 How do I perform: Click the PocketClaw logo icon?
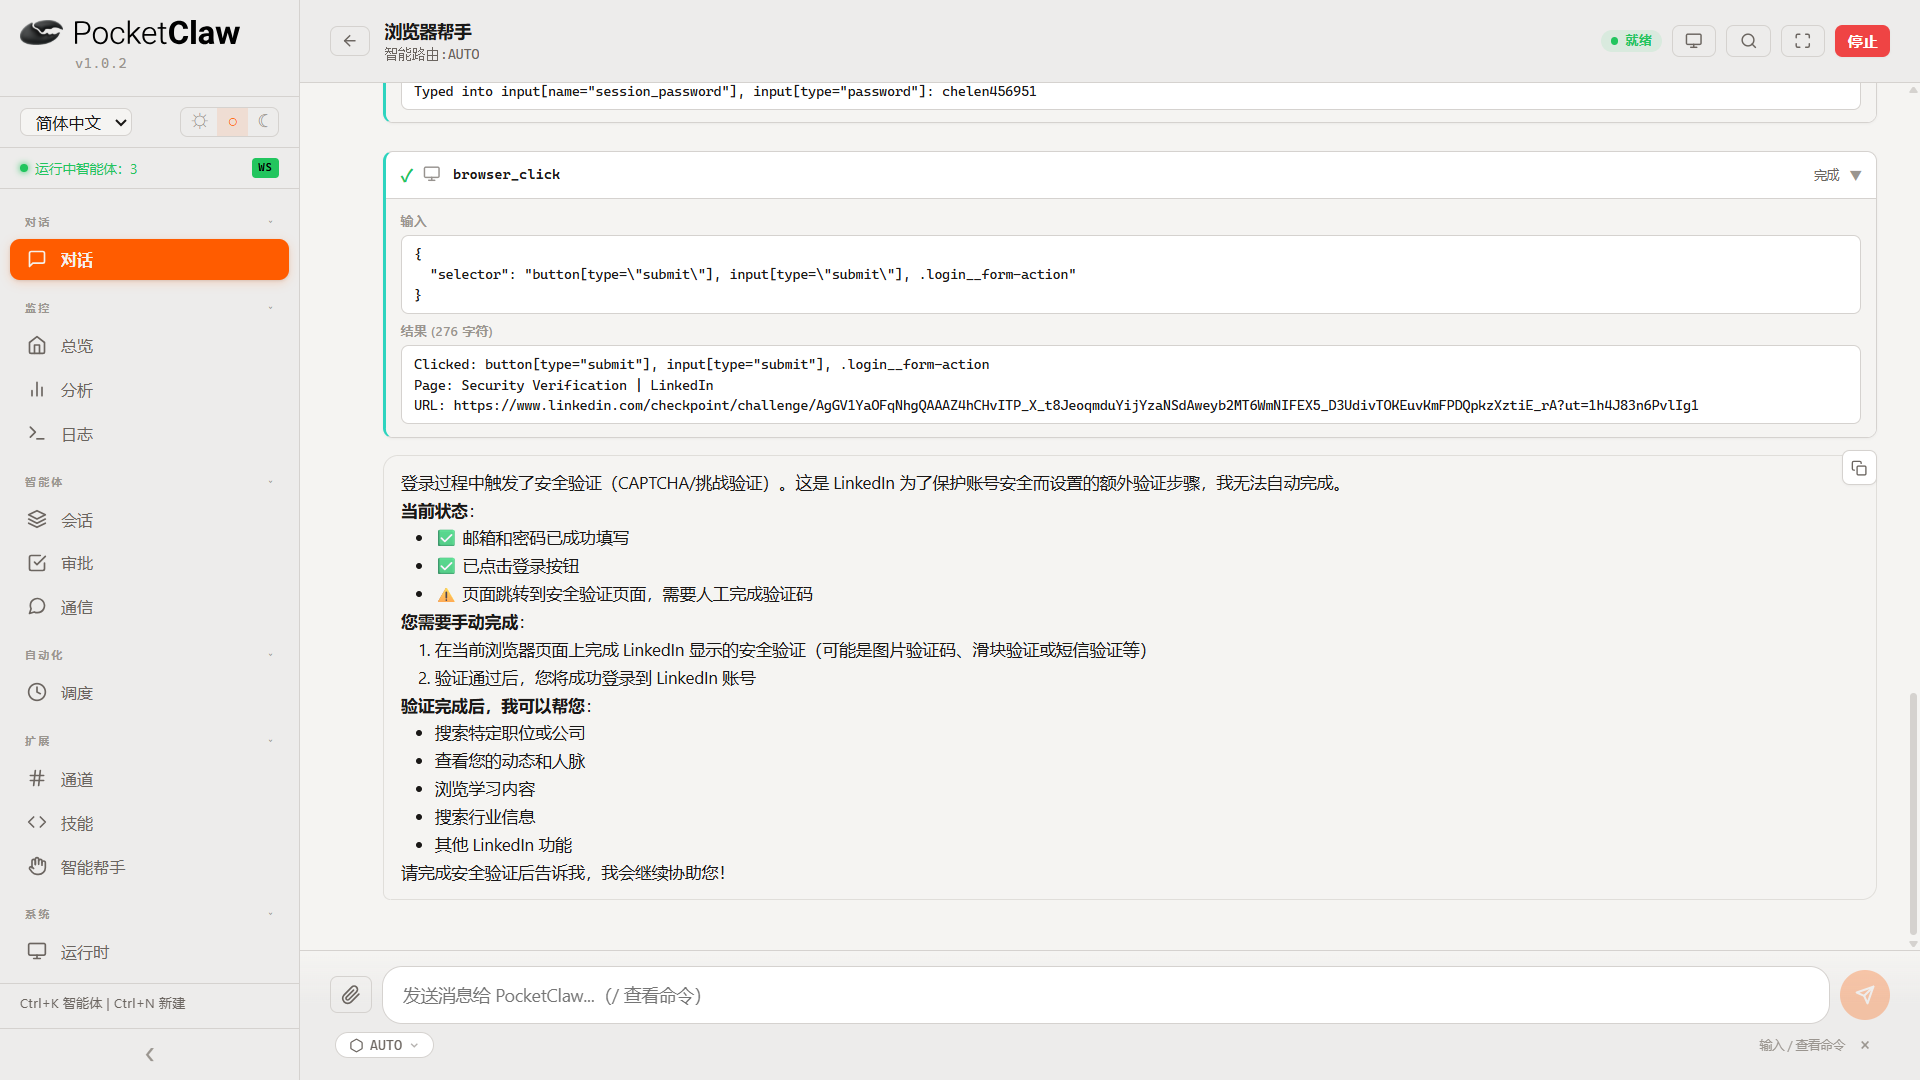coord(41,33)
